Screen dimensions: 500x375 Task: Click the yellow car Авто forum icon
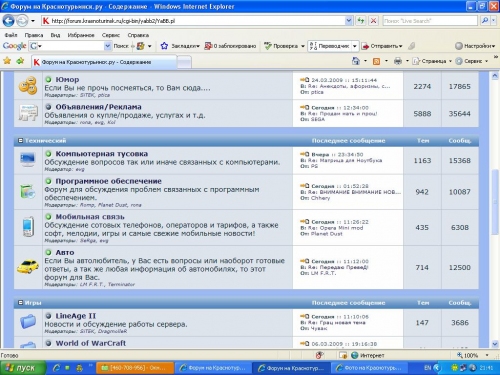pos(28,267)
